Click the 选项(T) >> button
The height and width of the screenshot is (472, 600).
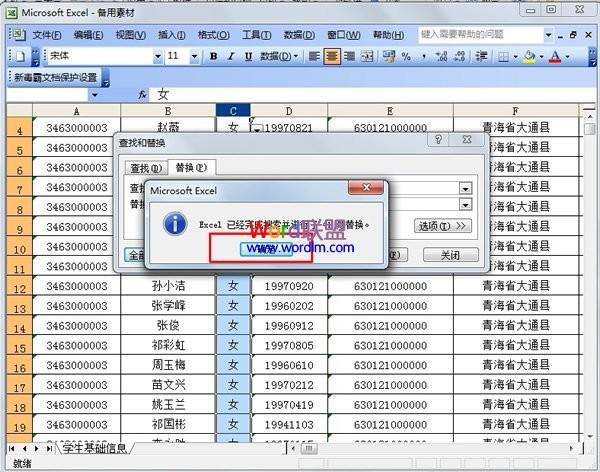coord(442,226)
